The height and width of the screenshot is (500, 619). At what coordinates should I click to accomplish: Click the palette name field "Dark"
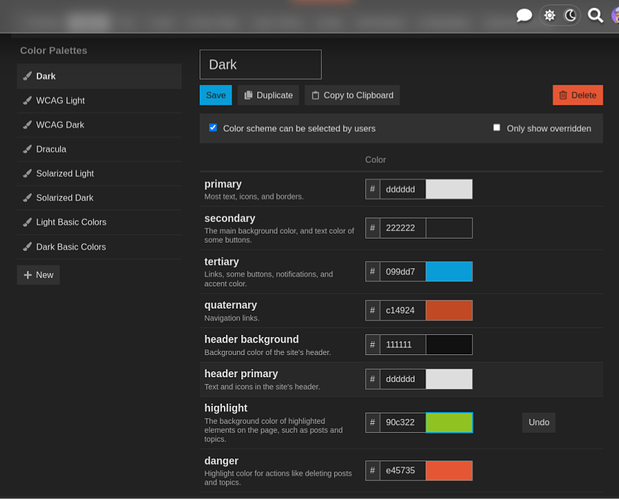(x=261, y=64)
